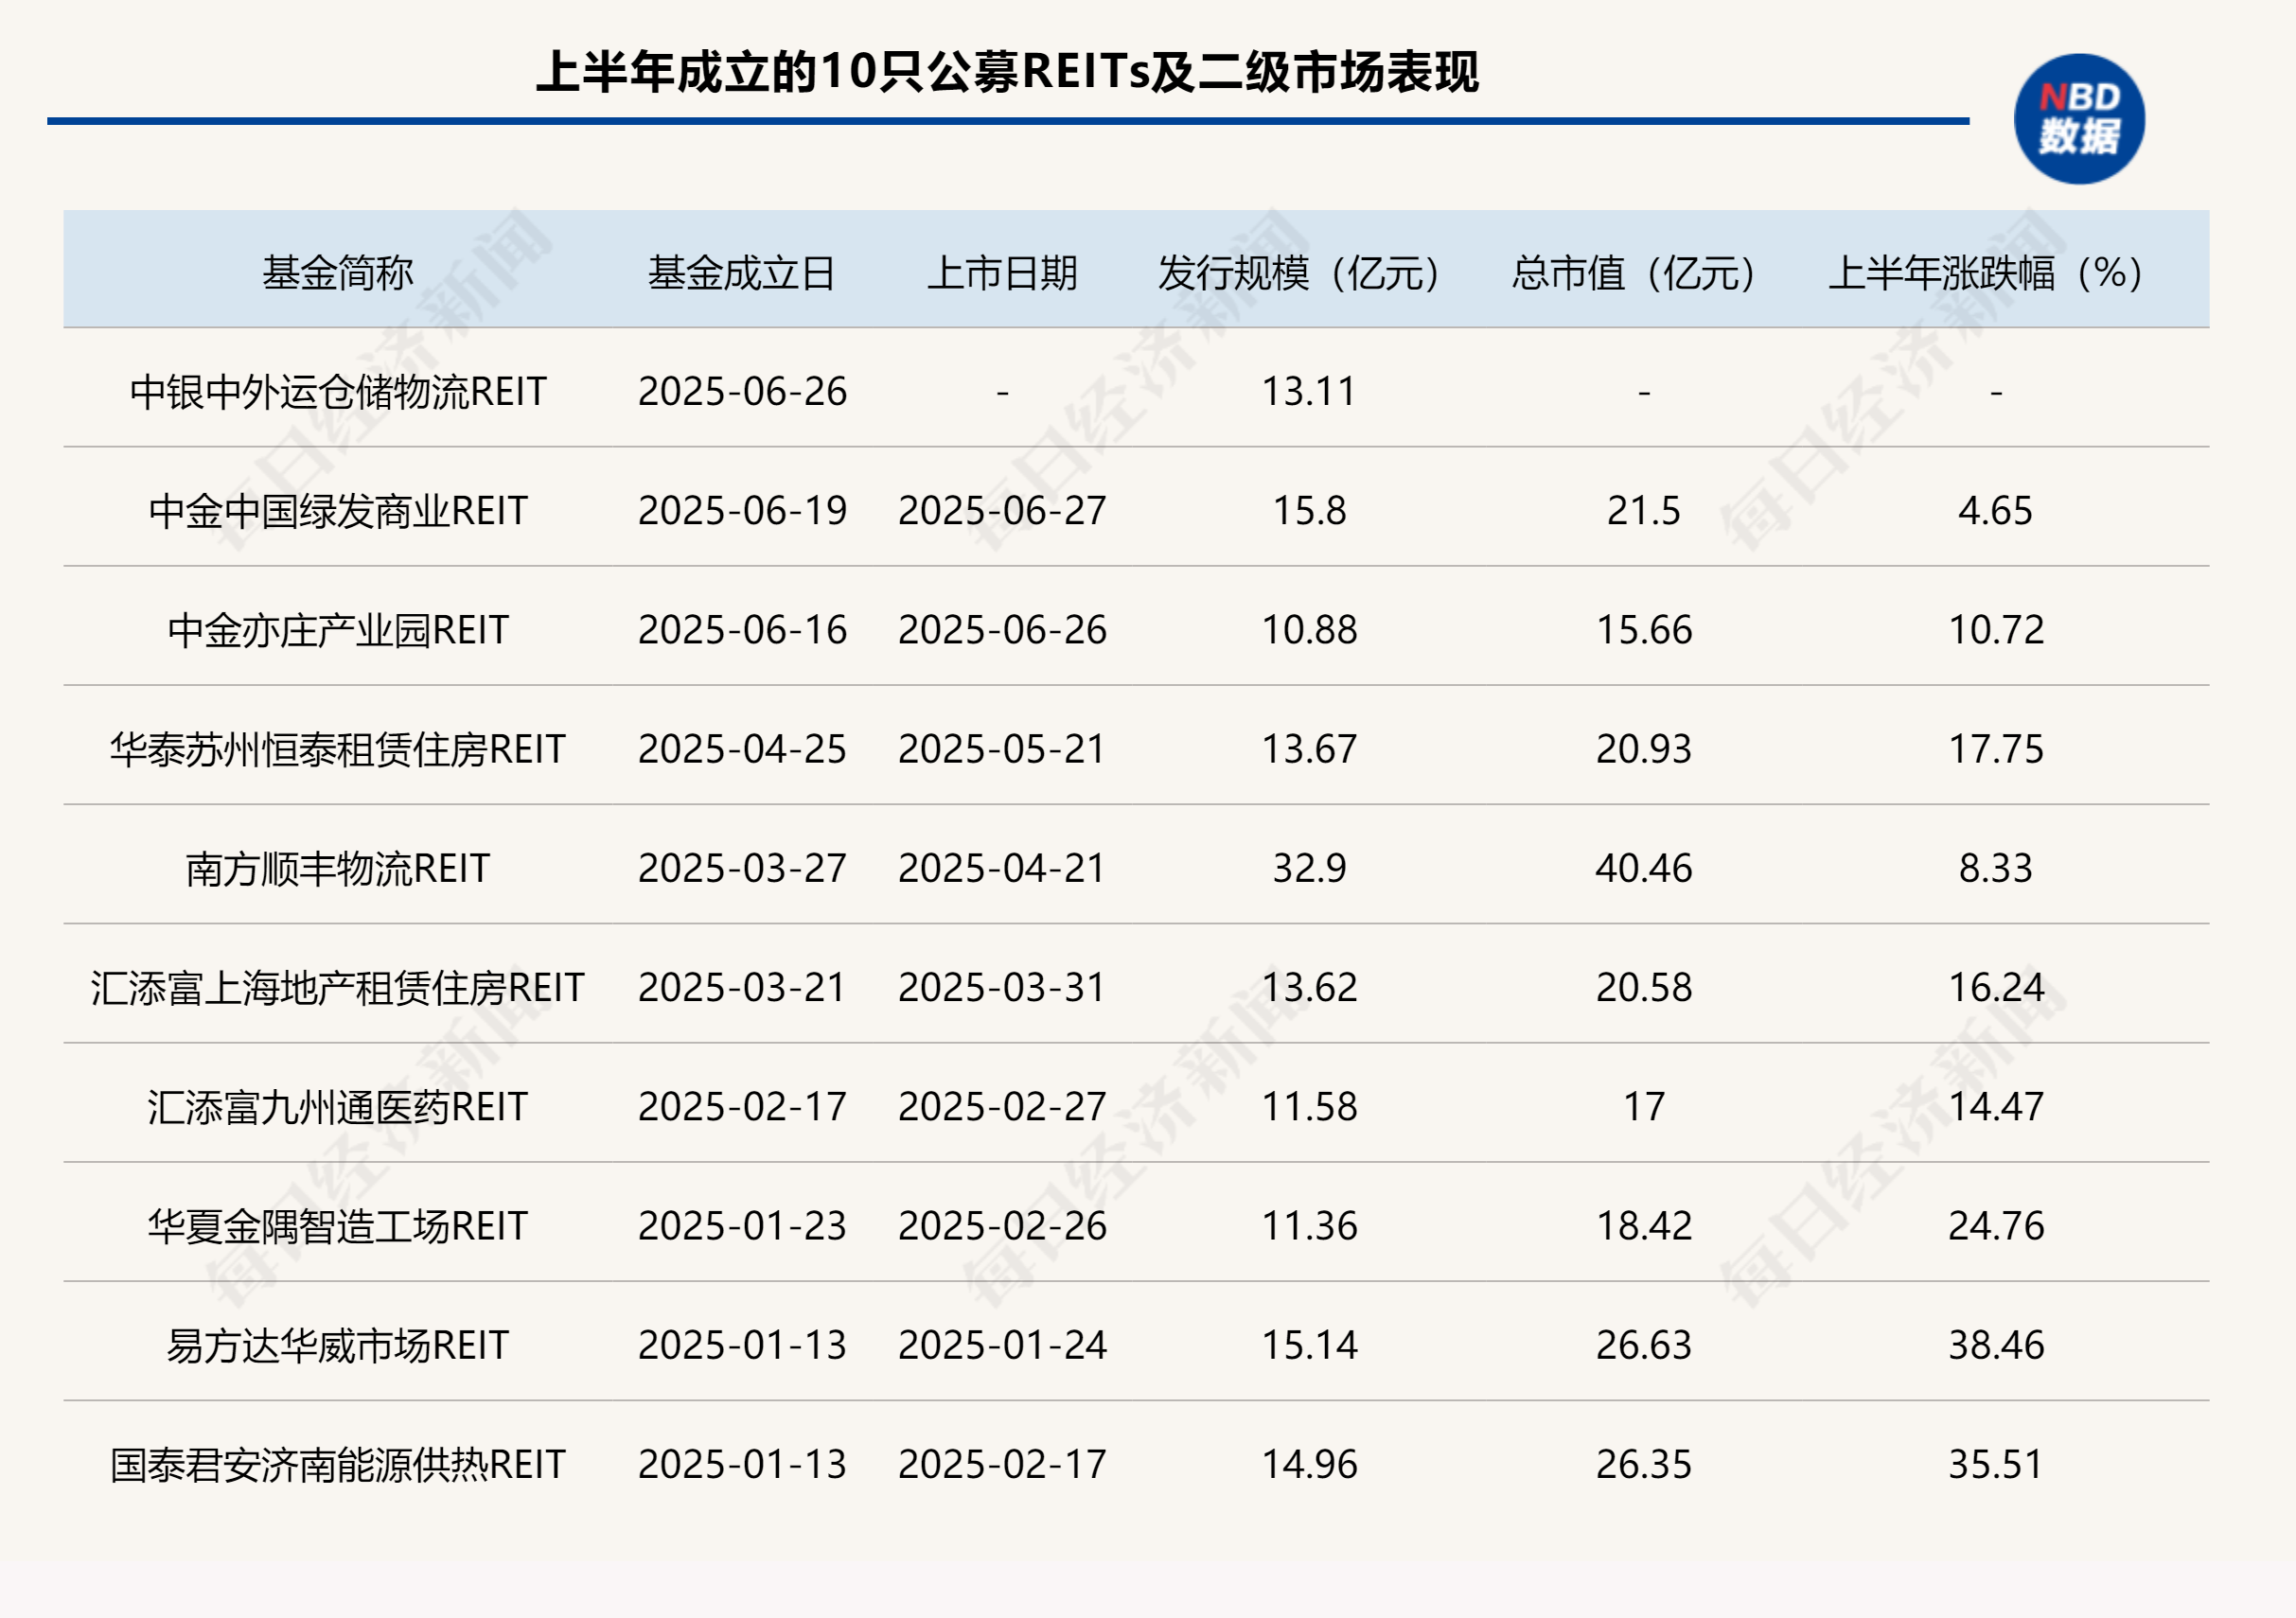Click market value 18.42
This screenshot has height=1618, width=2296.
[1644, 1225]
